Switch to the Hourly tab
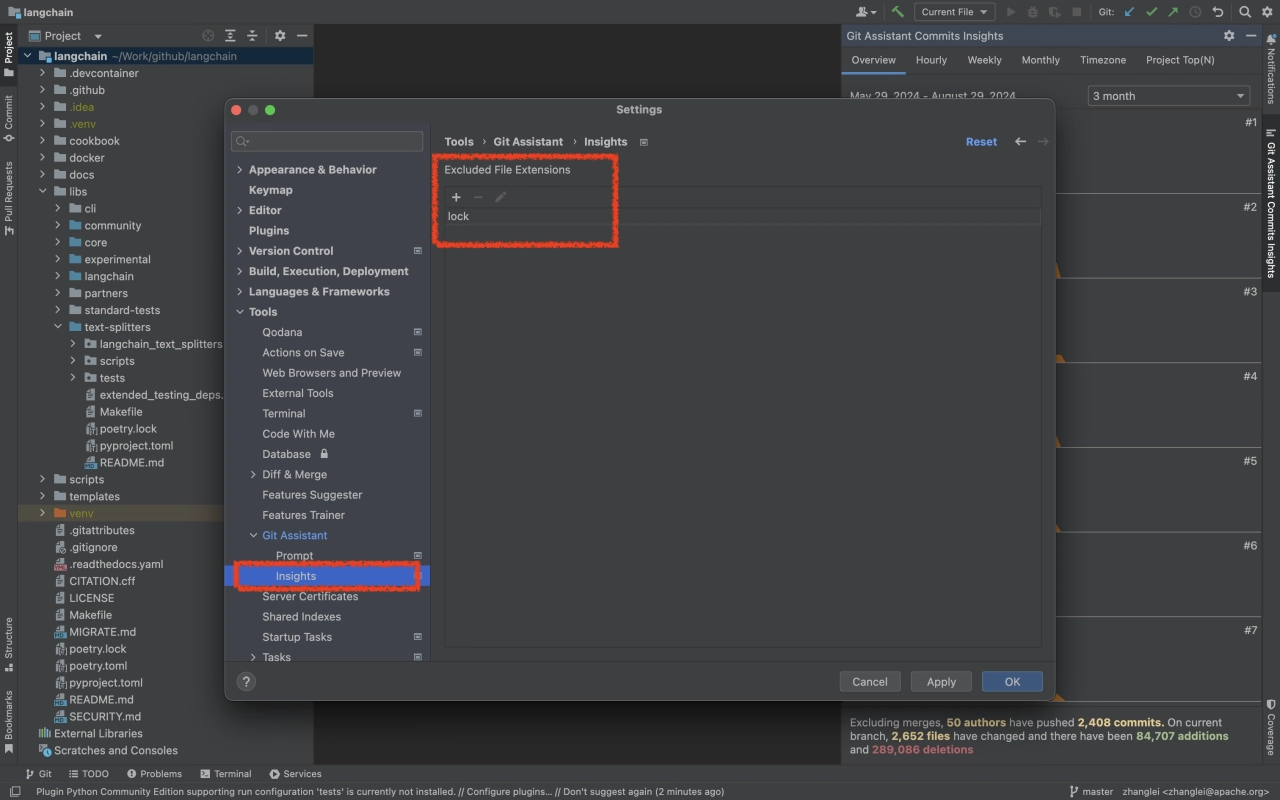 pyautogui.click(x=931, y=60)
